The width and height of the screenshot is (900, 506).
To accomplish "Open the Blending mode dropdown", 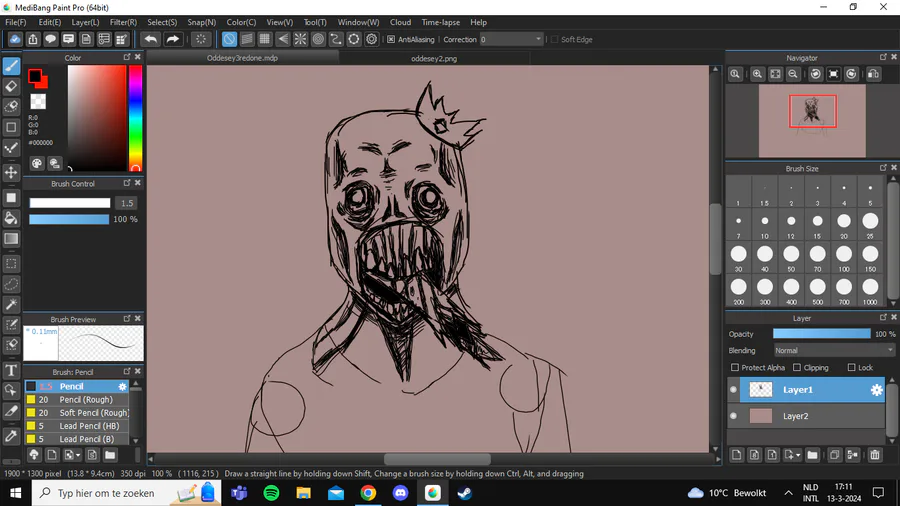I will (x=834, y=351).
